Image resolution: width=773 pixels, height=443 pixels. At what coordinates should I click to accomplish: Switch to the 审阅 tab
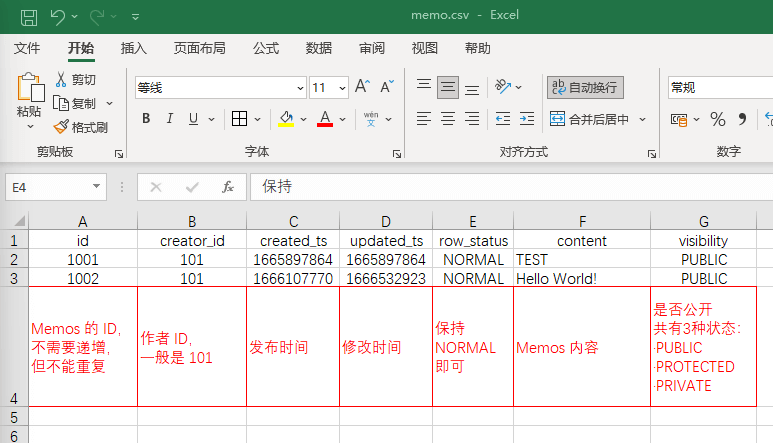coord(372,48)
